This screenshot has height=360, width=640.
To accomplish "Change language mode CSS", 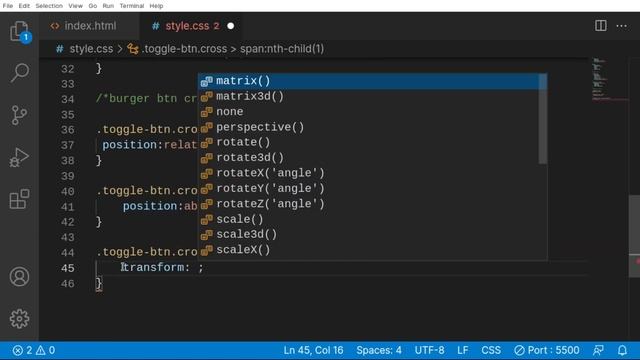I will 491,350.
